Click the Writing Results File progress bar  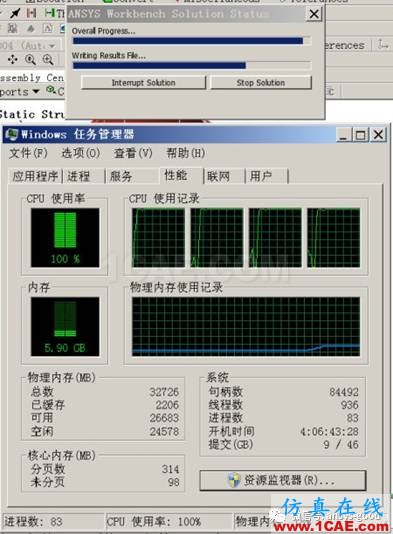[x=192, y=65]
